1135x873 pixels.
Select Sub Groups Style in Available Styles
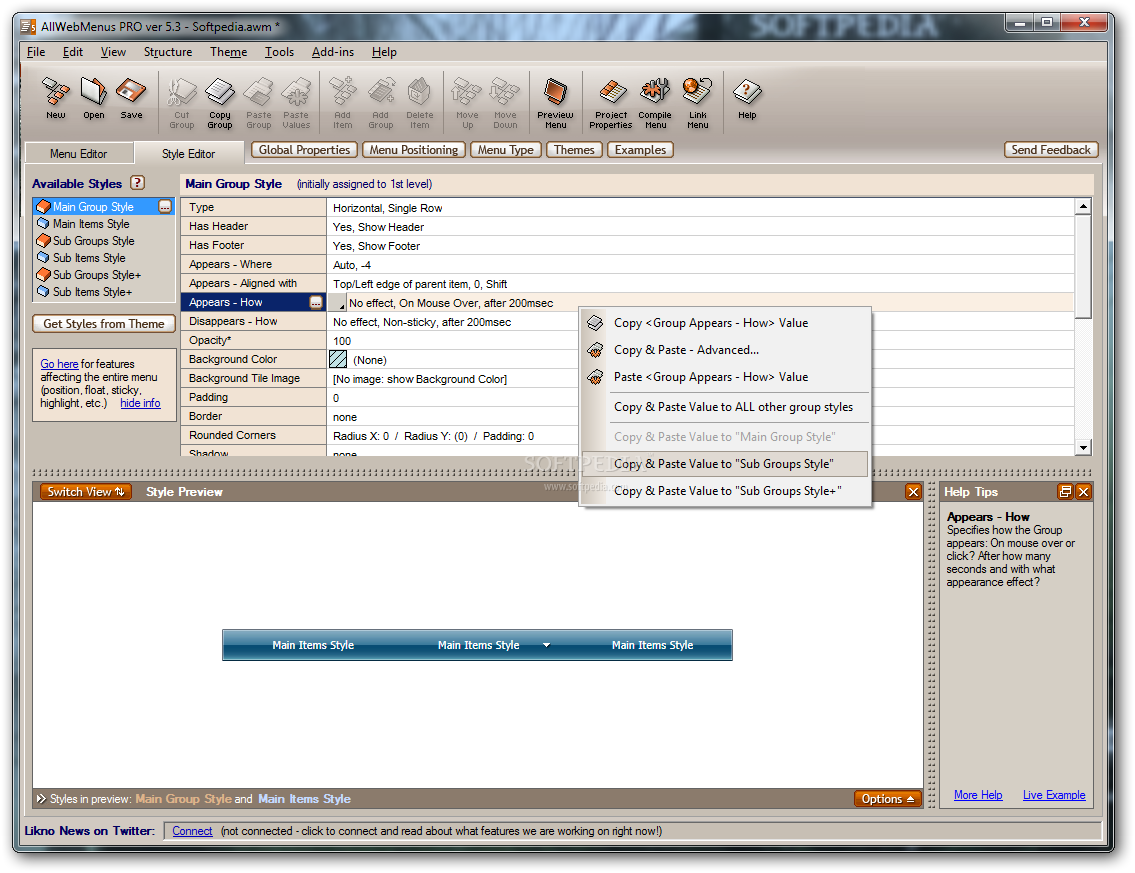pyautogui.click(x=93, y=241)
